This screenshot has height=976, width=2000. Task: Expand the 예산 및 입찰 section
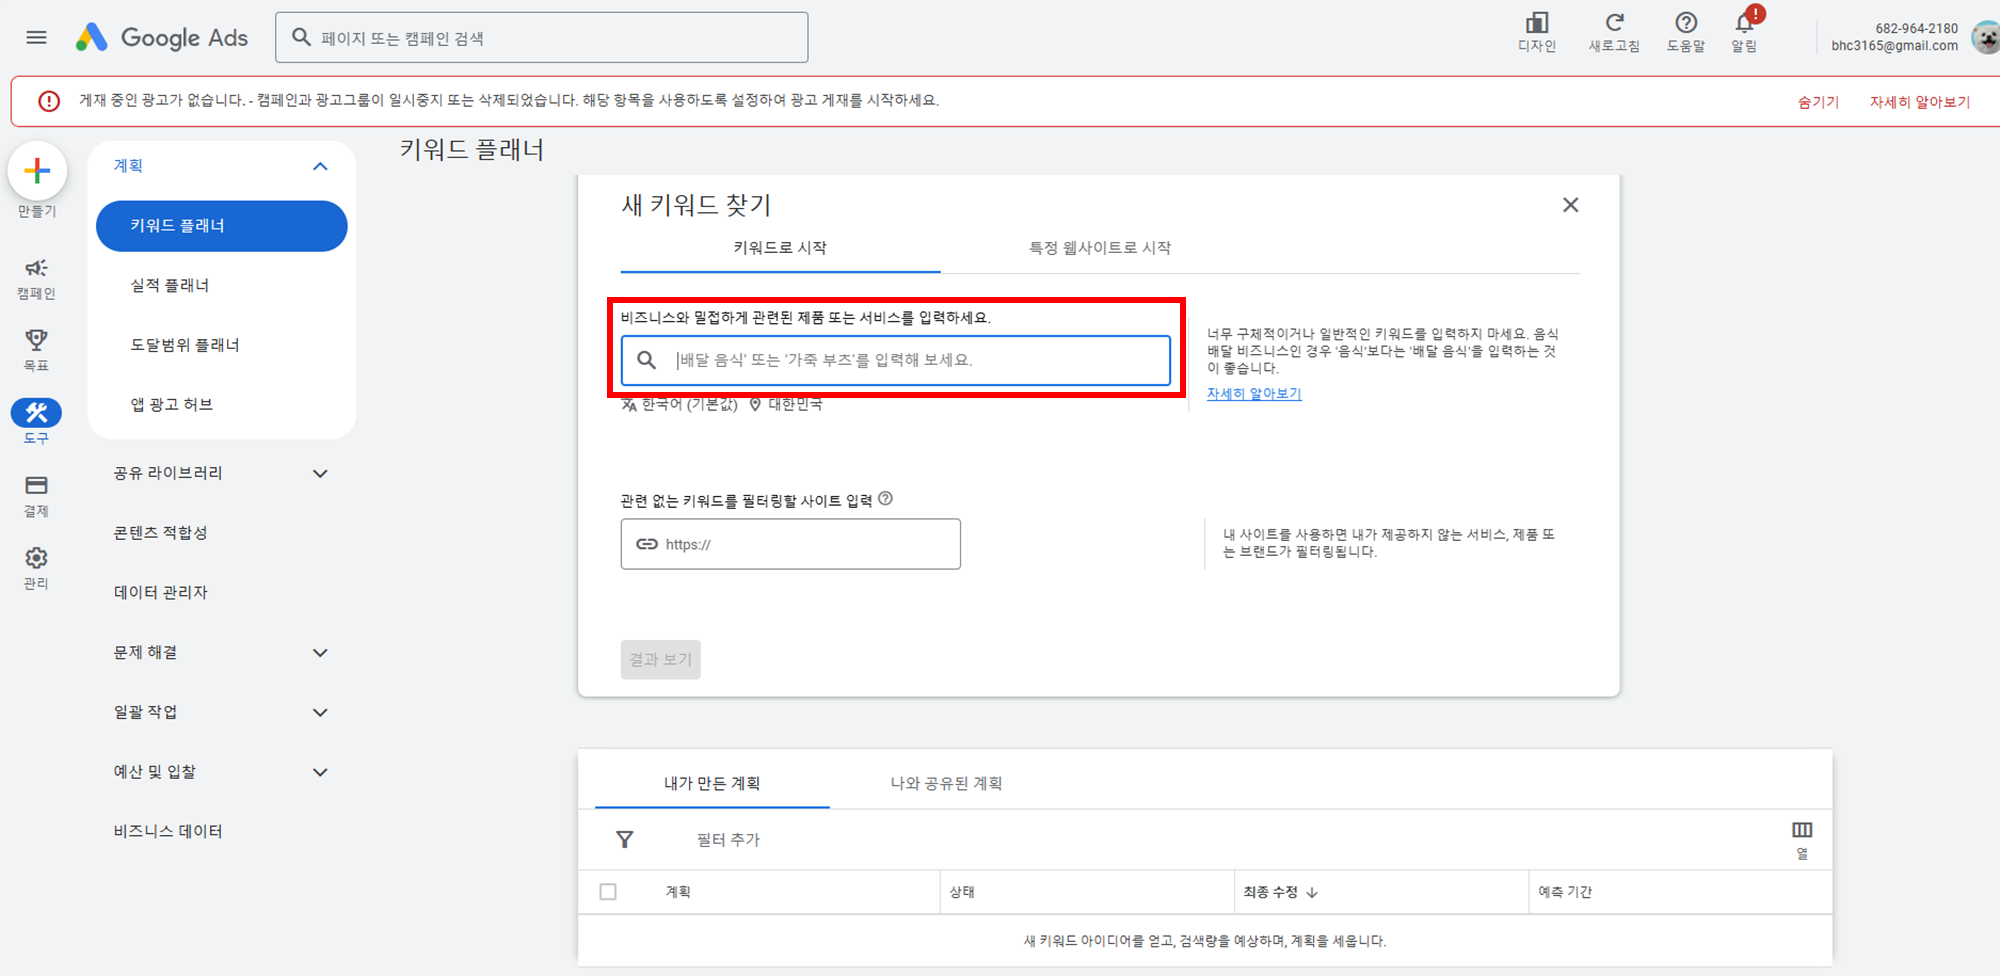pyautogui.click(x=320, y=771)
